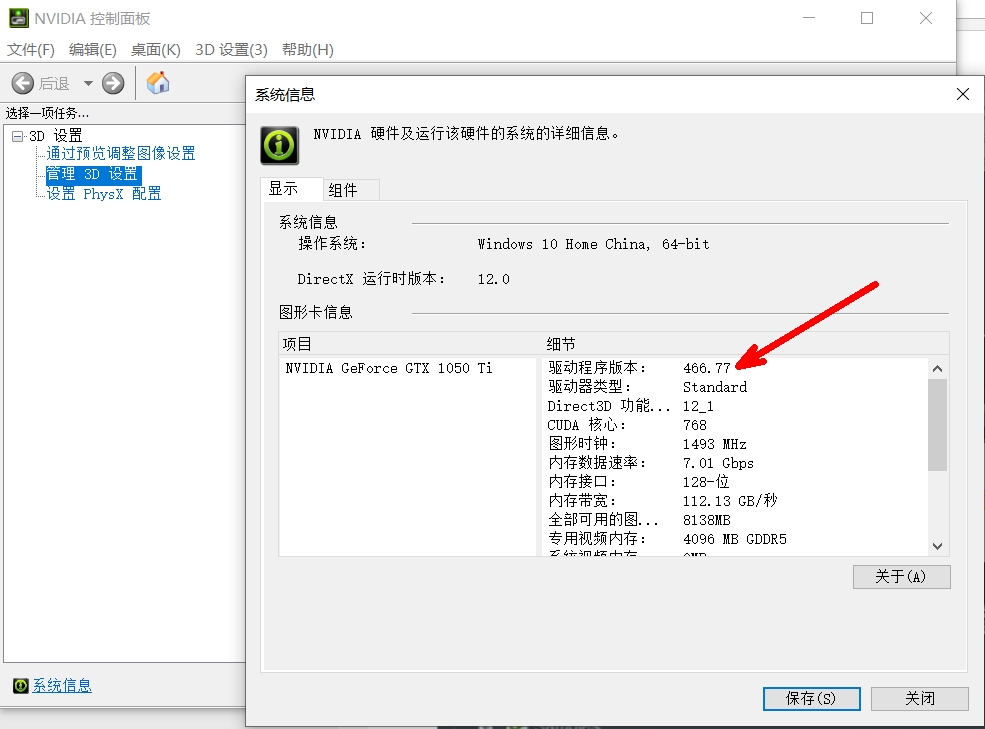Maximize the NVIDIA 控制面板 window
Image resolution: width=985 pixels, height=729 pixels.
[867, 18]
